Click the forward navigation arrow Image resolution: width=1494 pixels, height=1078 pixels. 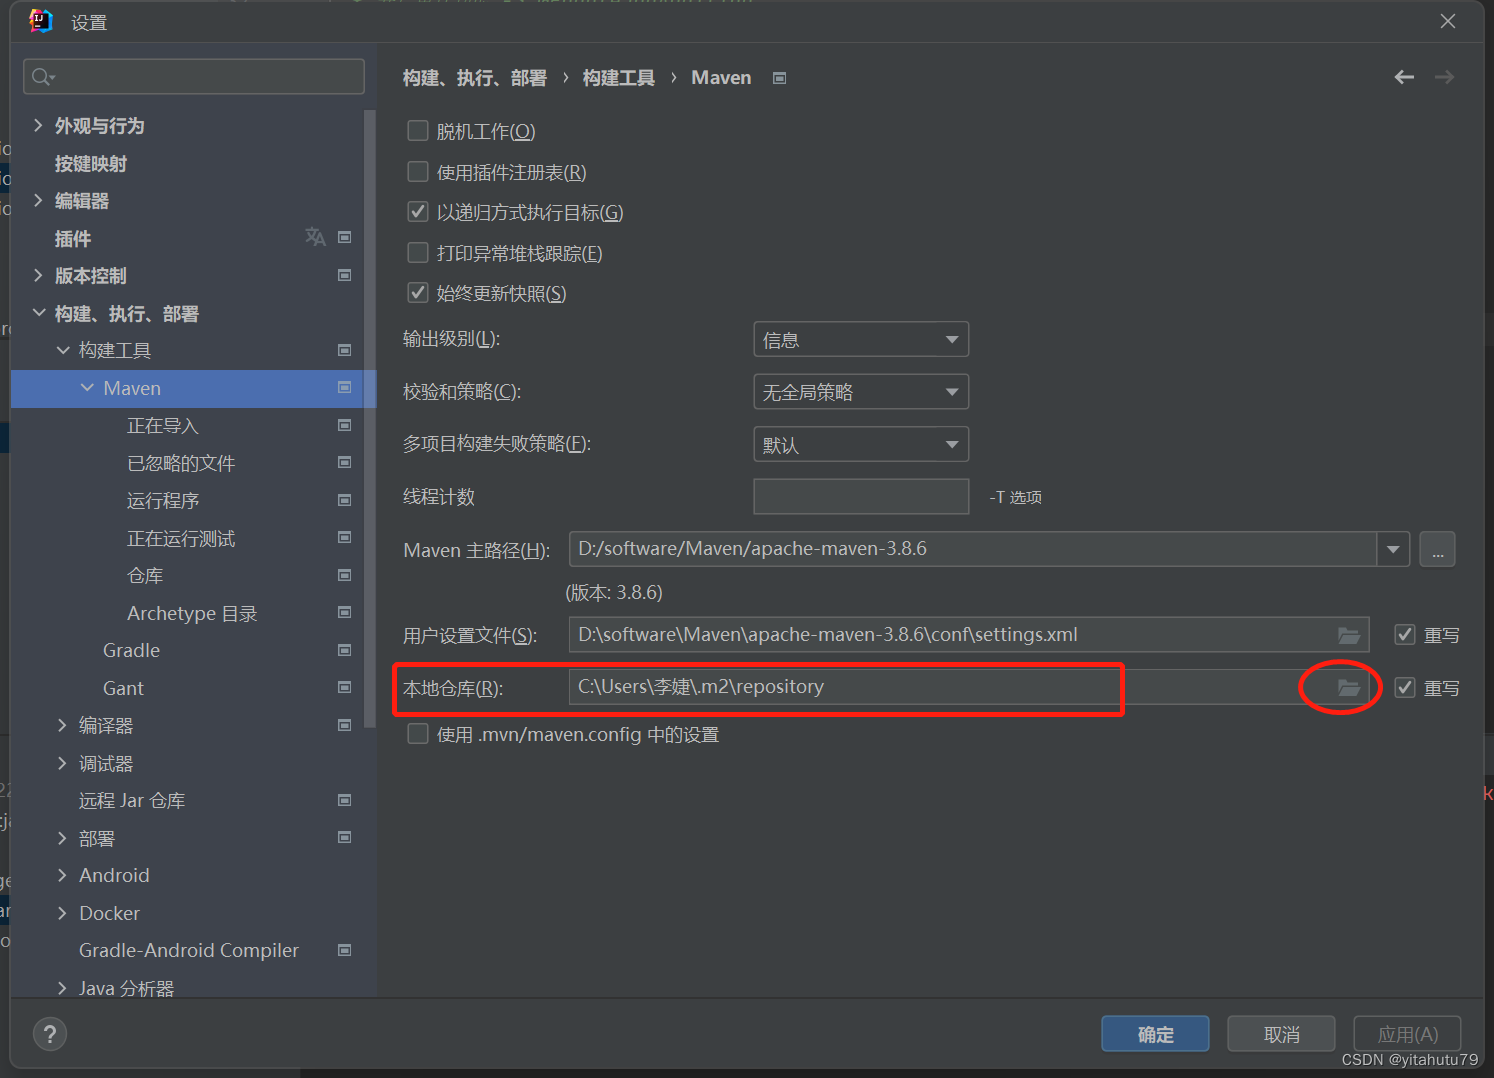coord(1444,77)
